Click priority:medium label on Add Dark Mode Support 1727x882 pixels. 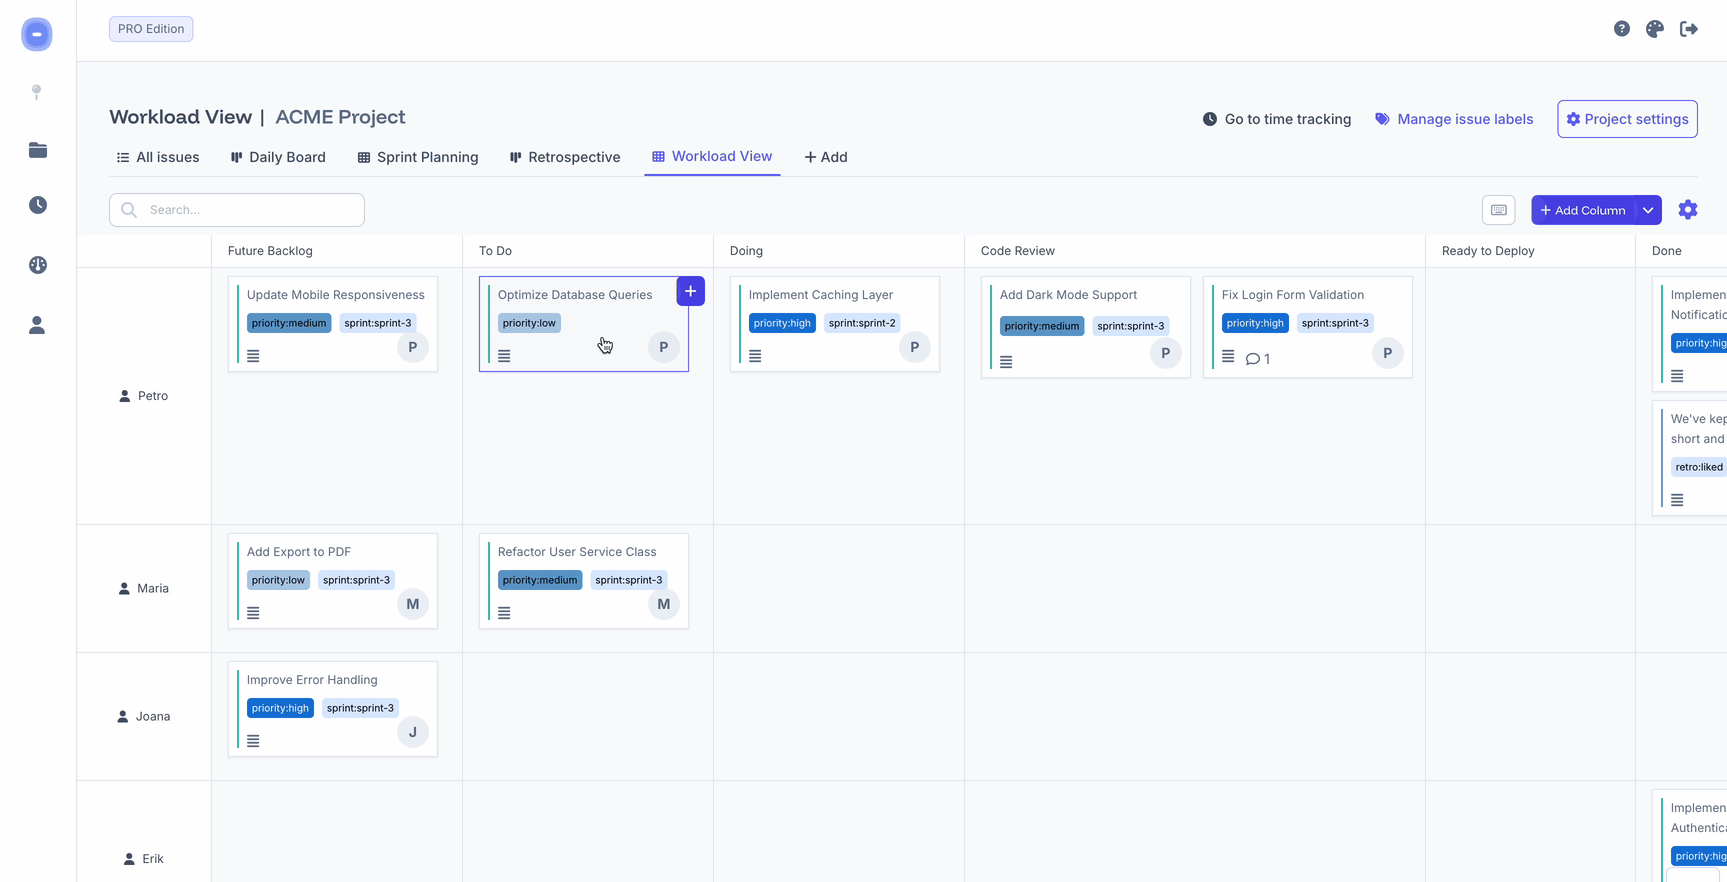tap(1042, 326)
